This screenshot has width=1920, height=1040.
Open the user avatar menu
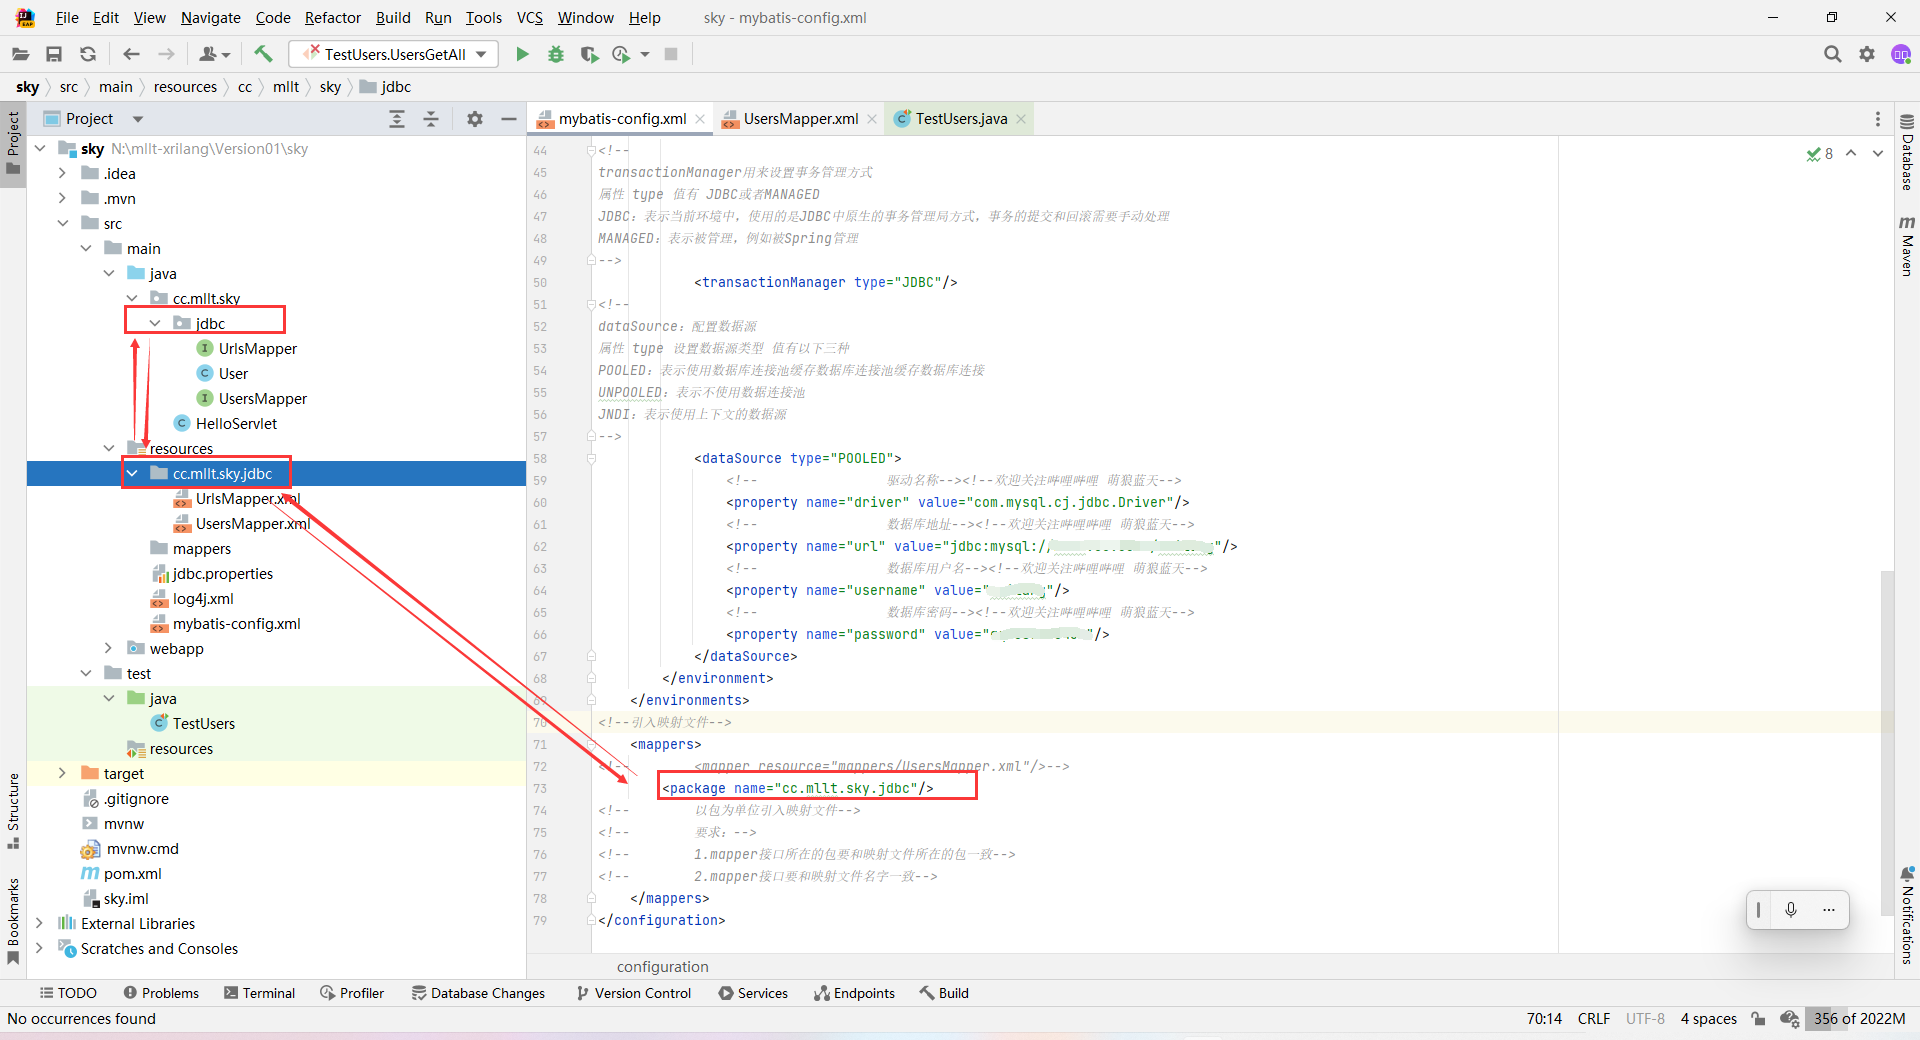pyautogui.click(x=1900, y=54)
